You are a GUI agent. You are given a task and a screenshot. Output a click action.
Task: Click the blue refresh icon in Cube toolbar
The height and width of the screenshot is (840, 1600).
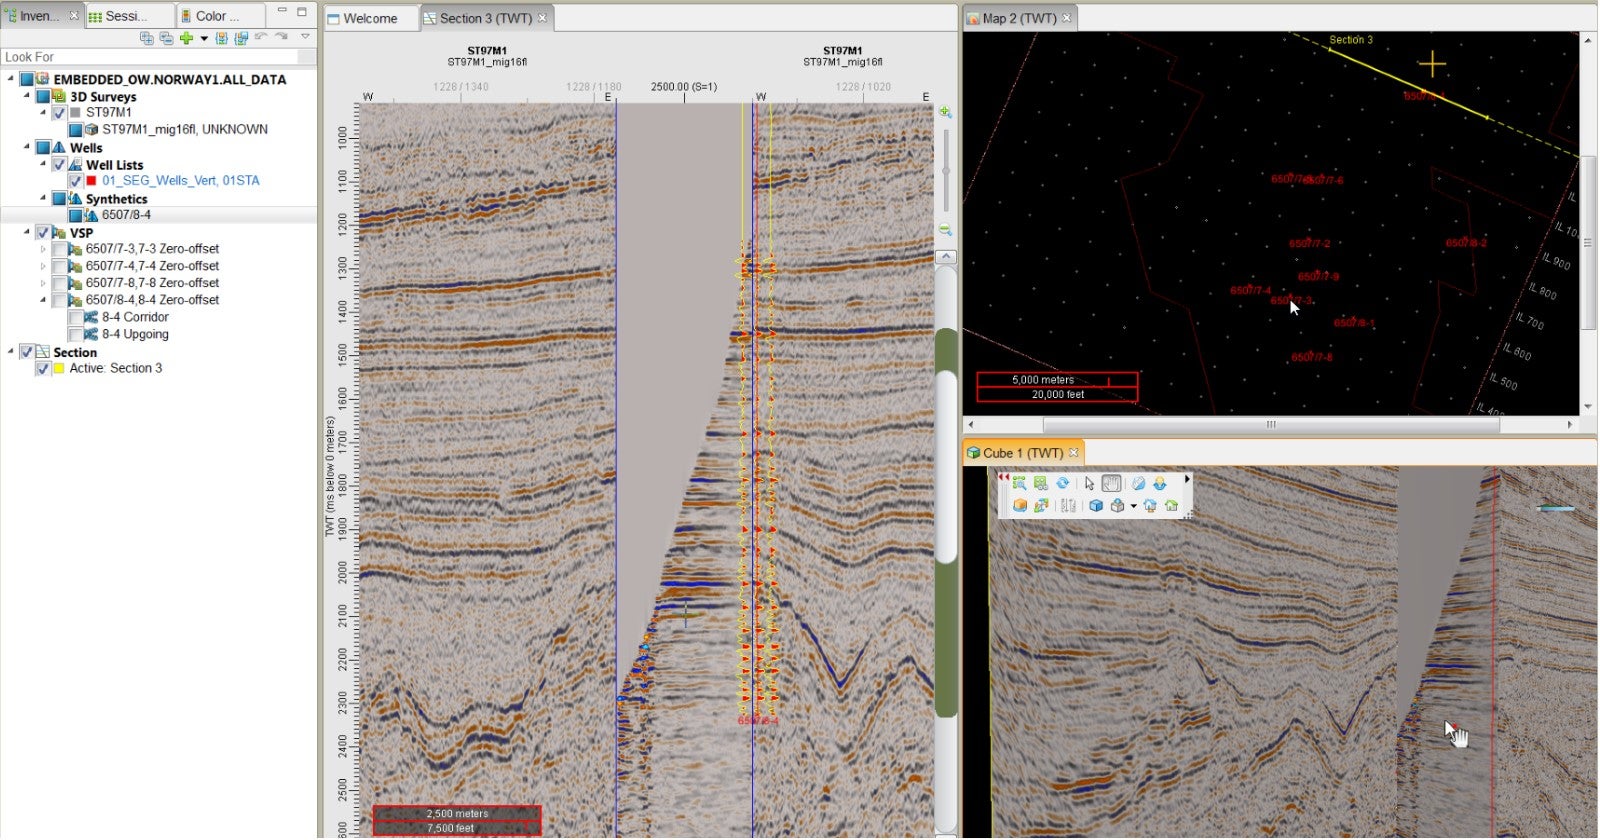[x=1062, y=483]
